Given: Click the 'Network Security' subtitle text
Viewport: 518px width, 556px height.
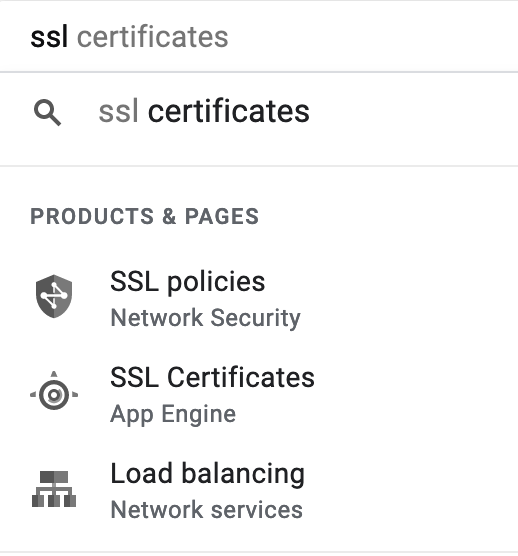Looking at the screenshot, I should point(206,318).
